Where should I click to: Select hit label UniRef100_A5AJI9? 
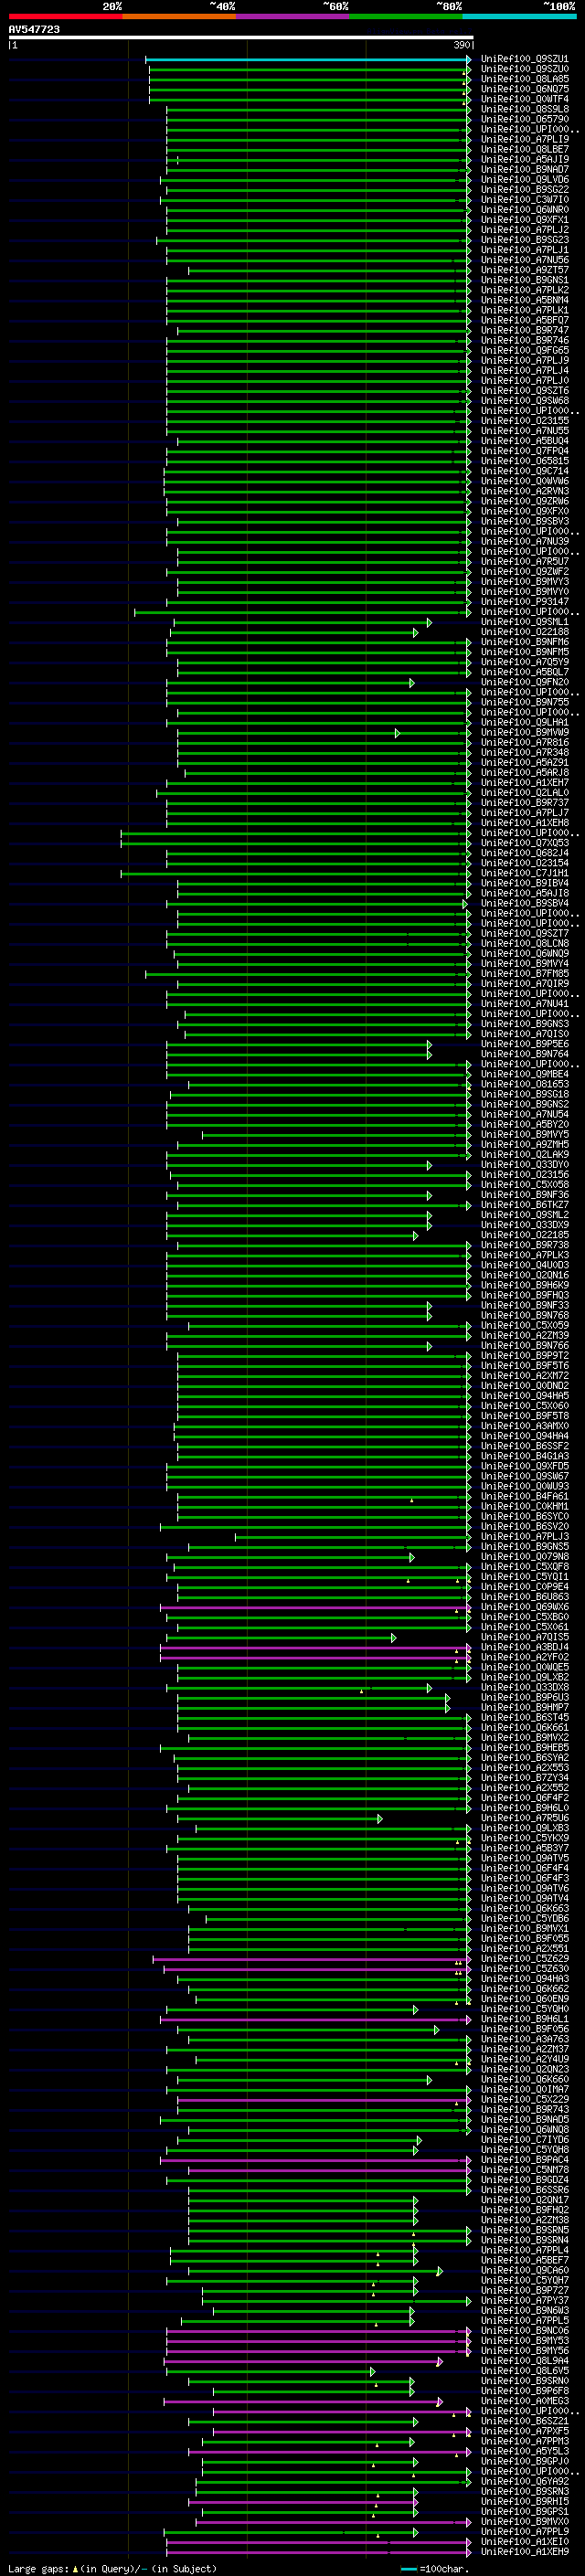coord(525,159)
